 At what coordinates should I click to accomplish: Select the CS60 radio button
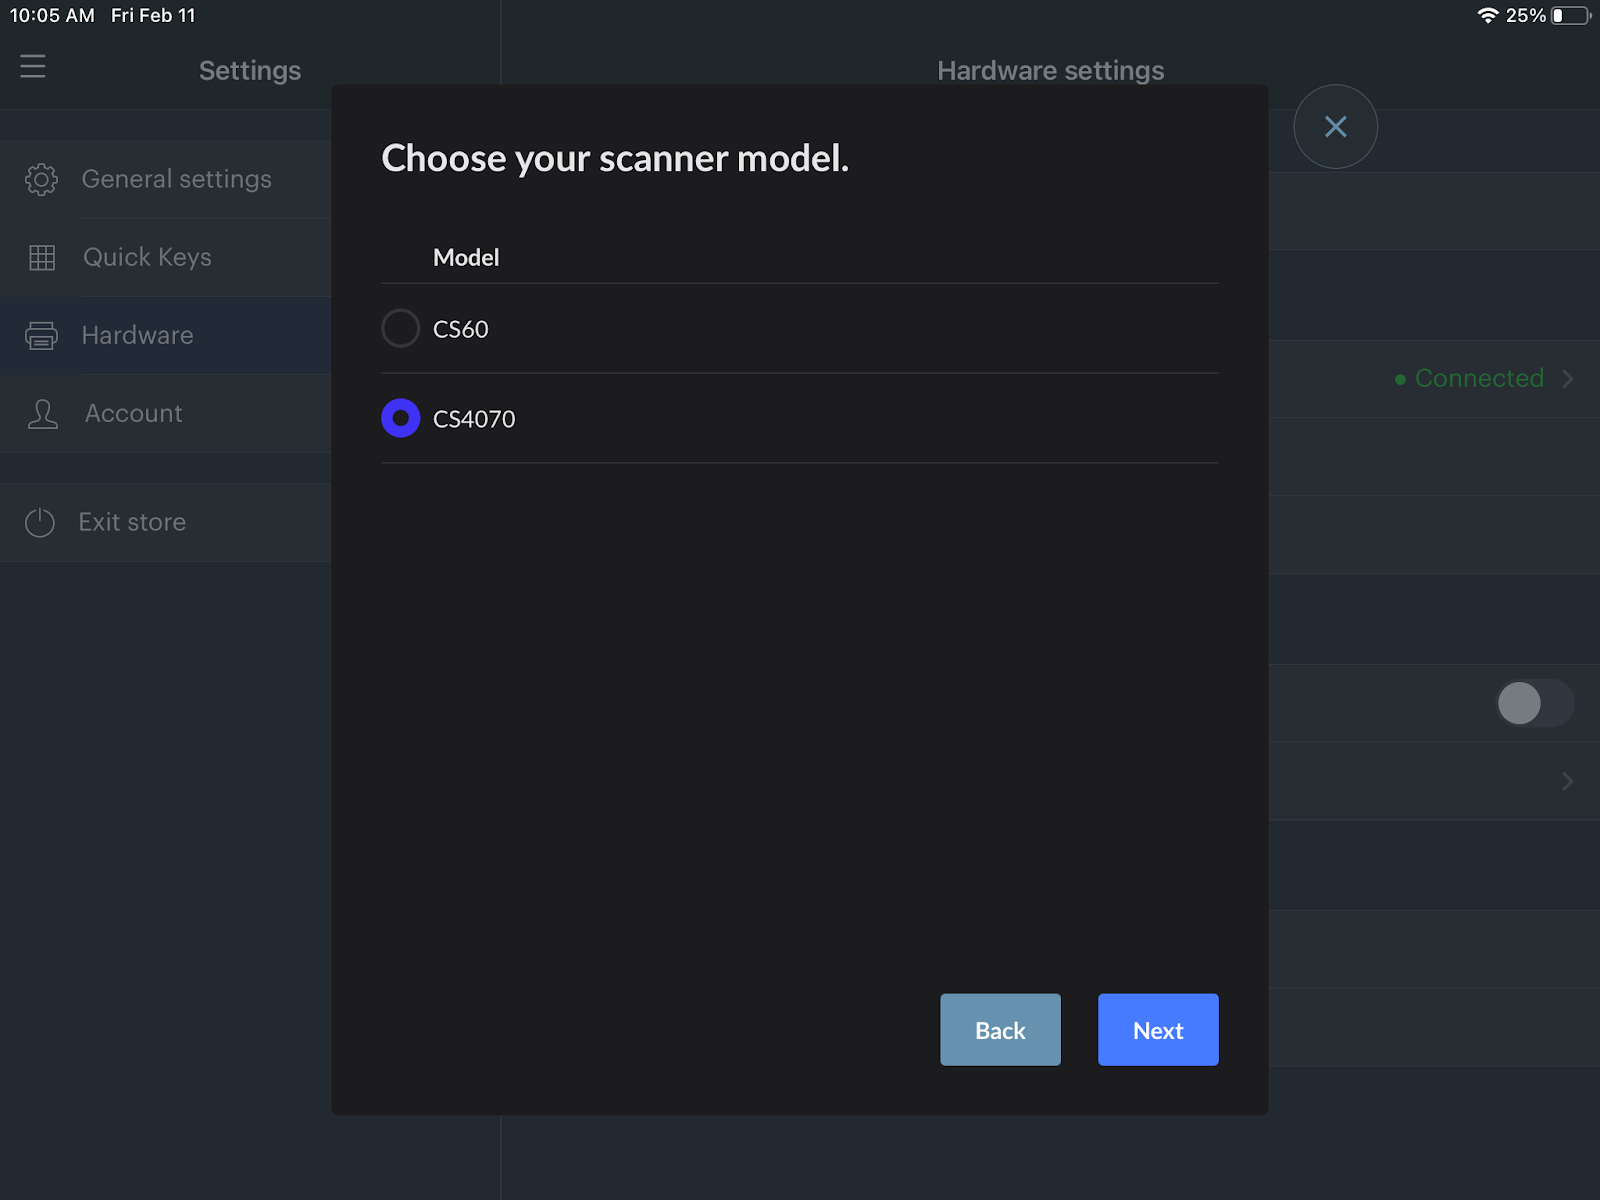401,328
